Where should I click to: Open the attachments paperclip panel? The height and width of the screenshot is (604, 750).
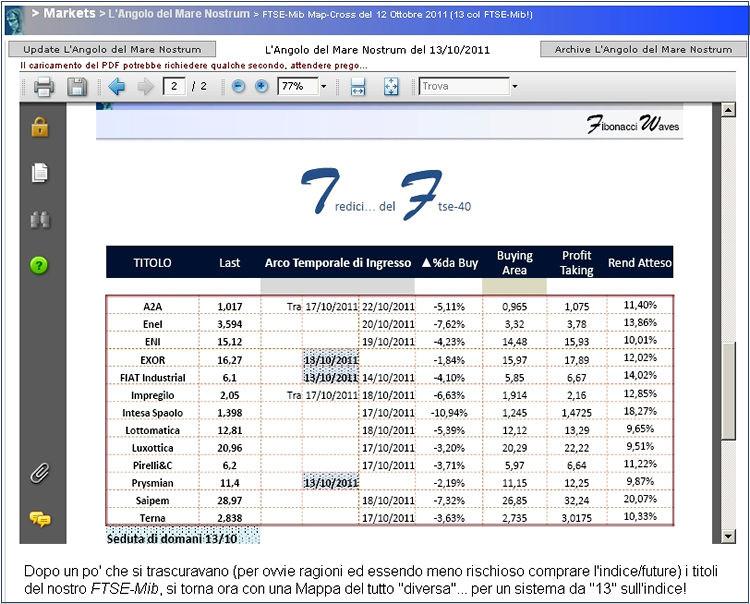(40, 473)
